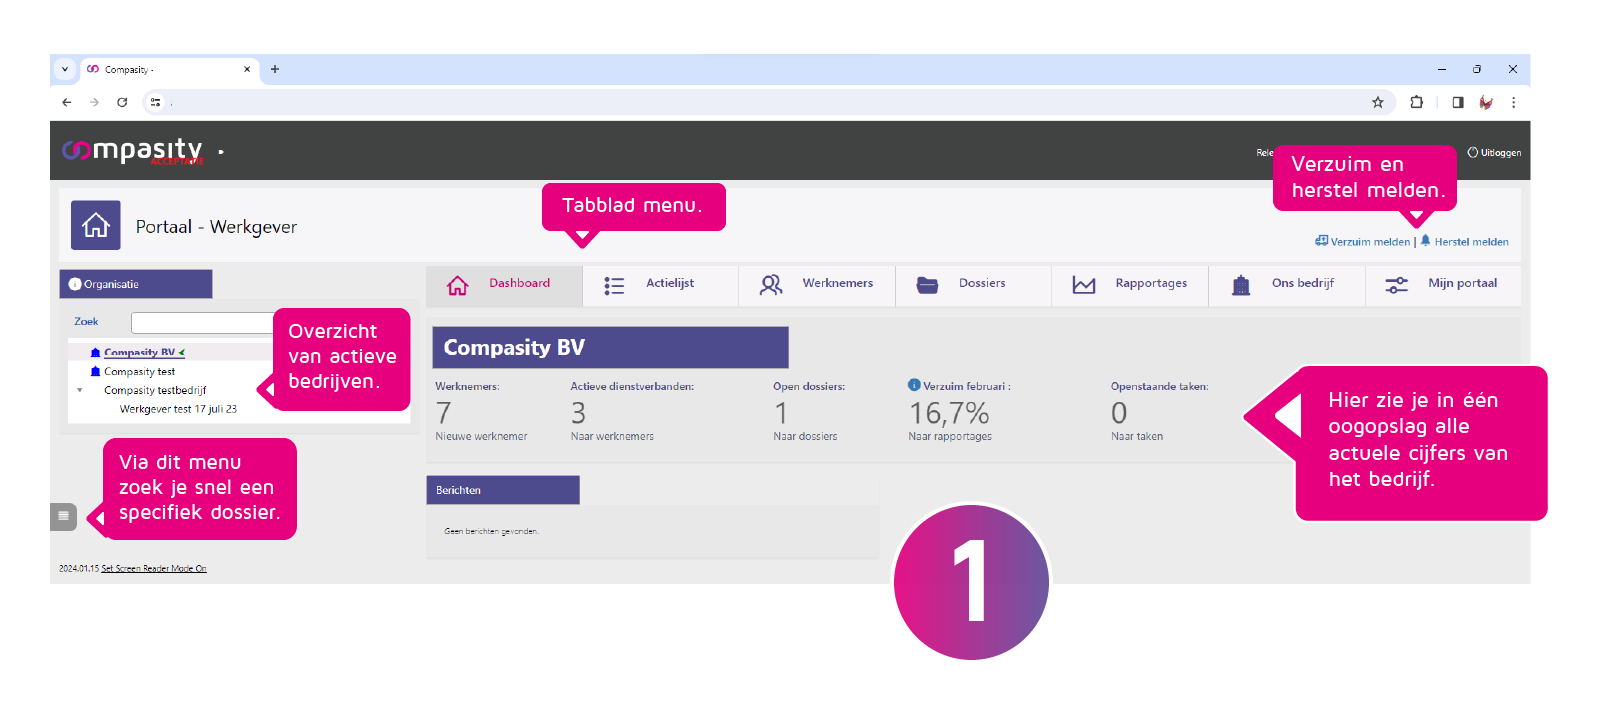Follow the Naar dossiers link
This screenshot has width=1606, height=710.
pyautogui.click(x=805, y=436)
